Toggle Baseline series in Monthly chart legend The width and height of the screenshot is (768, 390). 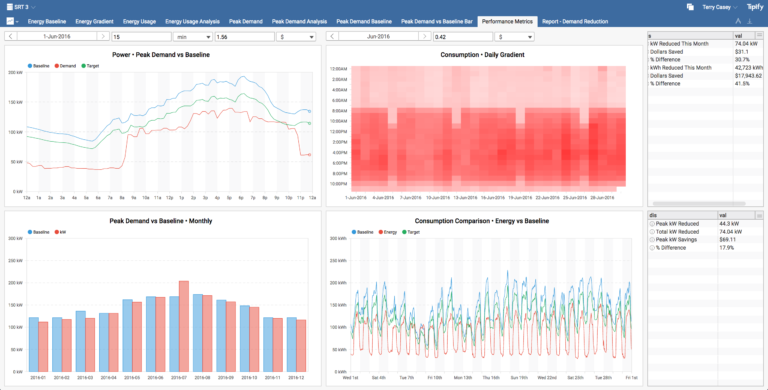(x=38, y=232)
